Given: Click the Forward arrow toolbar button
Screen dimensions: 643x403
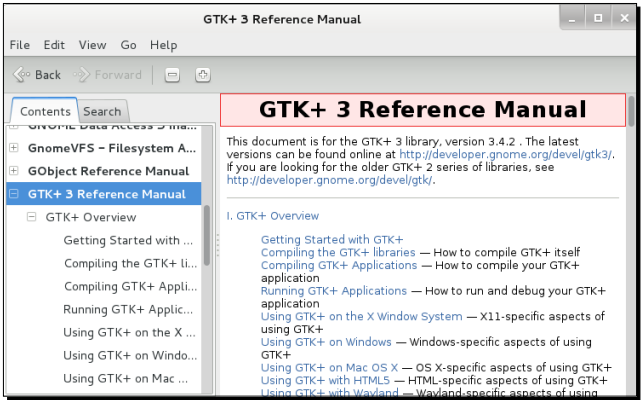Looking at the screenshot, I should coord(108,75).
